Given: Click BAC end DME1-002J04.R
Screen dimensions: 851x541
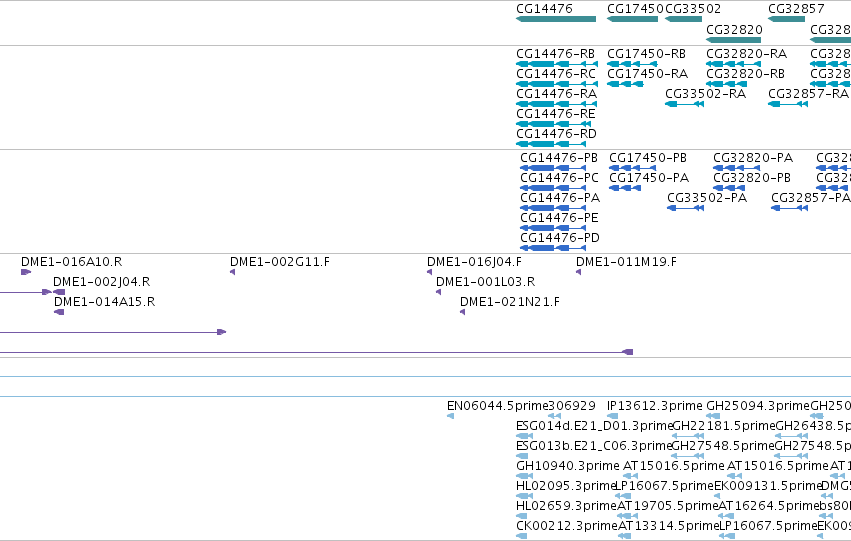Looking at the screenshot, I should click(x=101, y=282).
